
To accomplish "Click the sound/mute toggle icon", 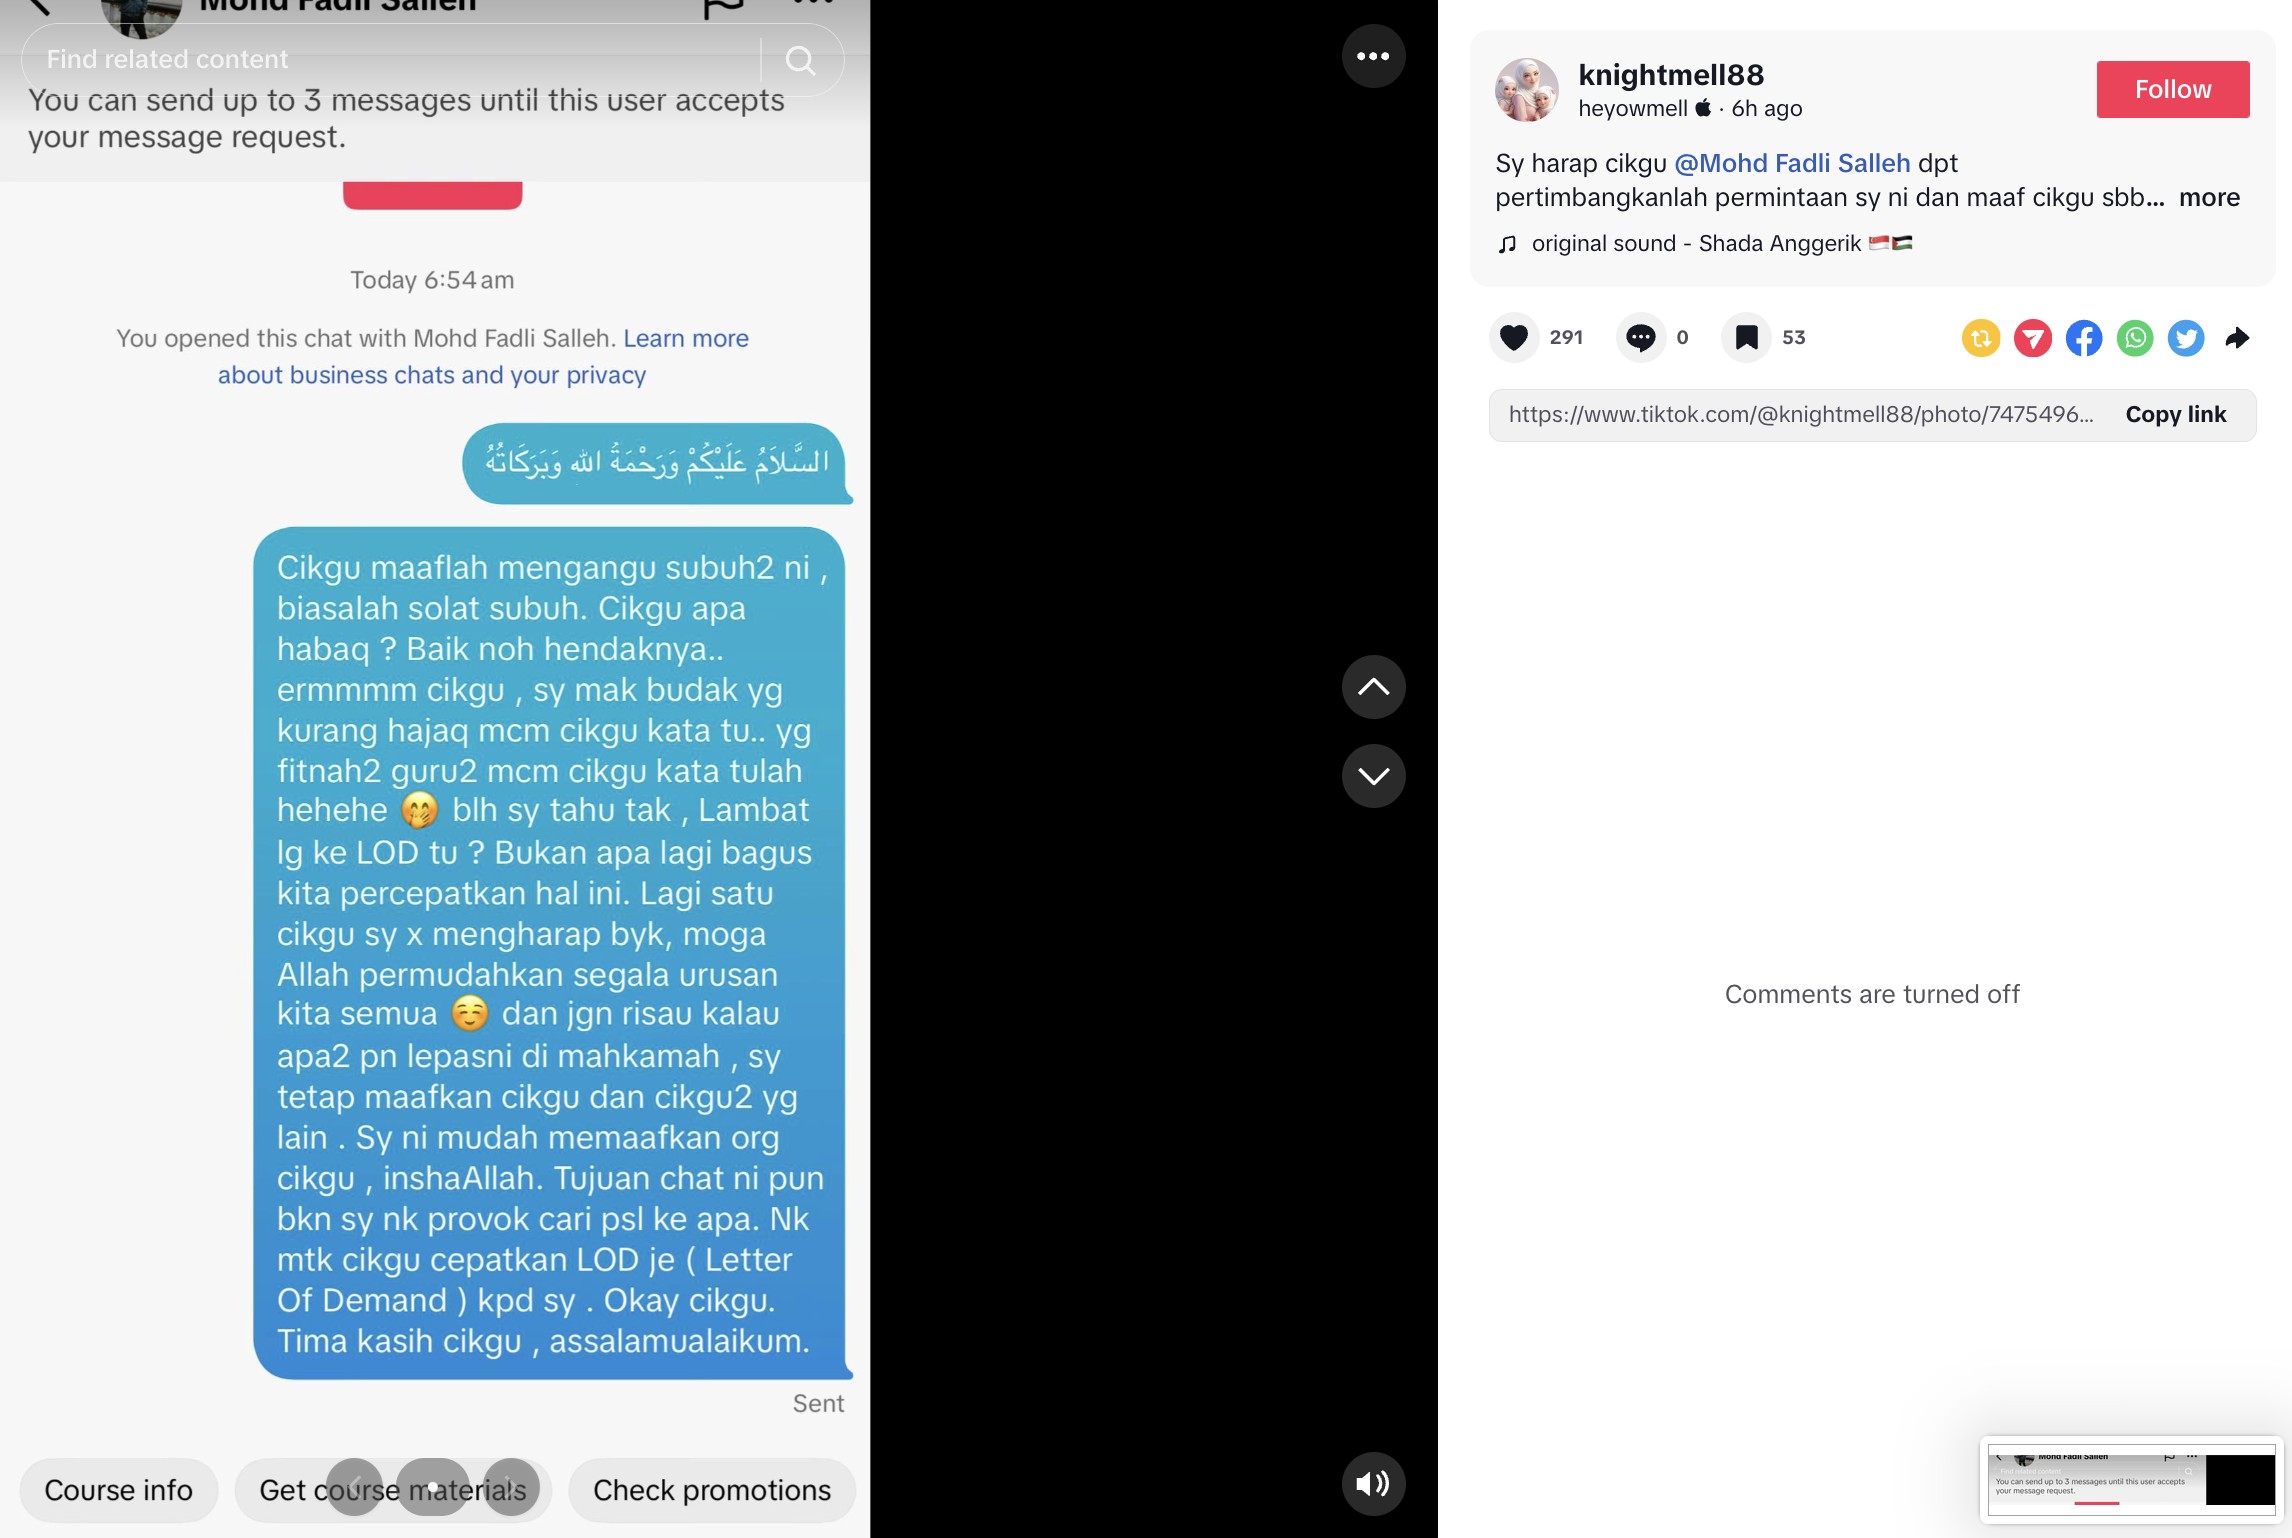I will coord(1372,1483).
